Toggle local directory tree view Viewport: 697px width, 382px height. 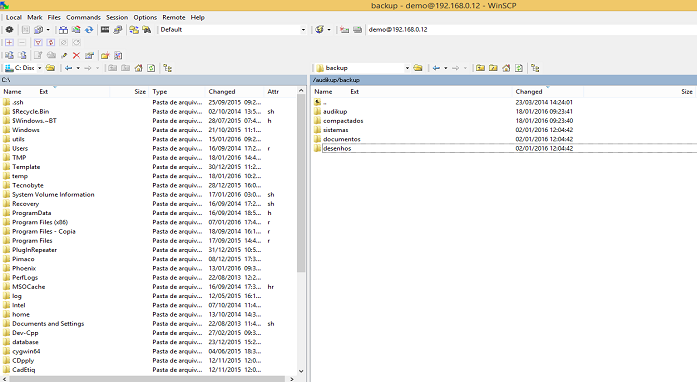(167, 68)
